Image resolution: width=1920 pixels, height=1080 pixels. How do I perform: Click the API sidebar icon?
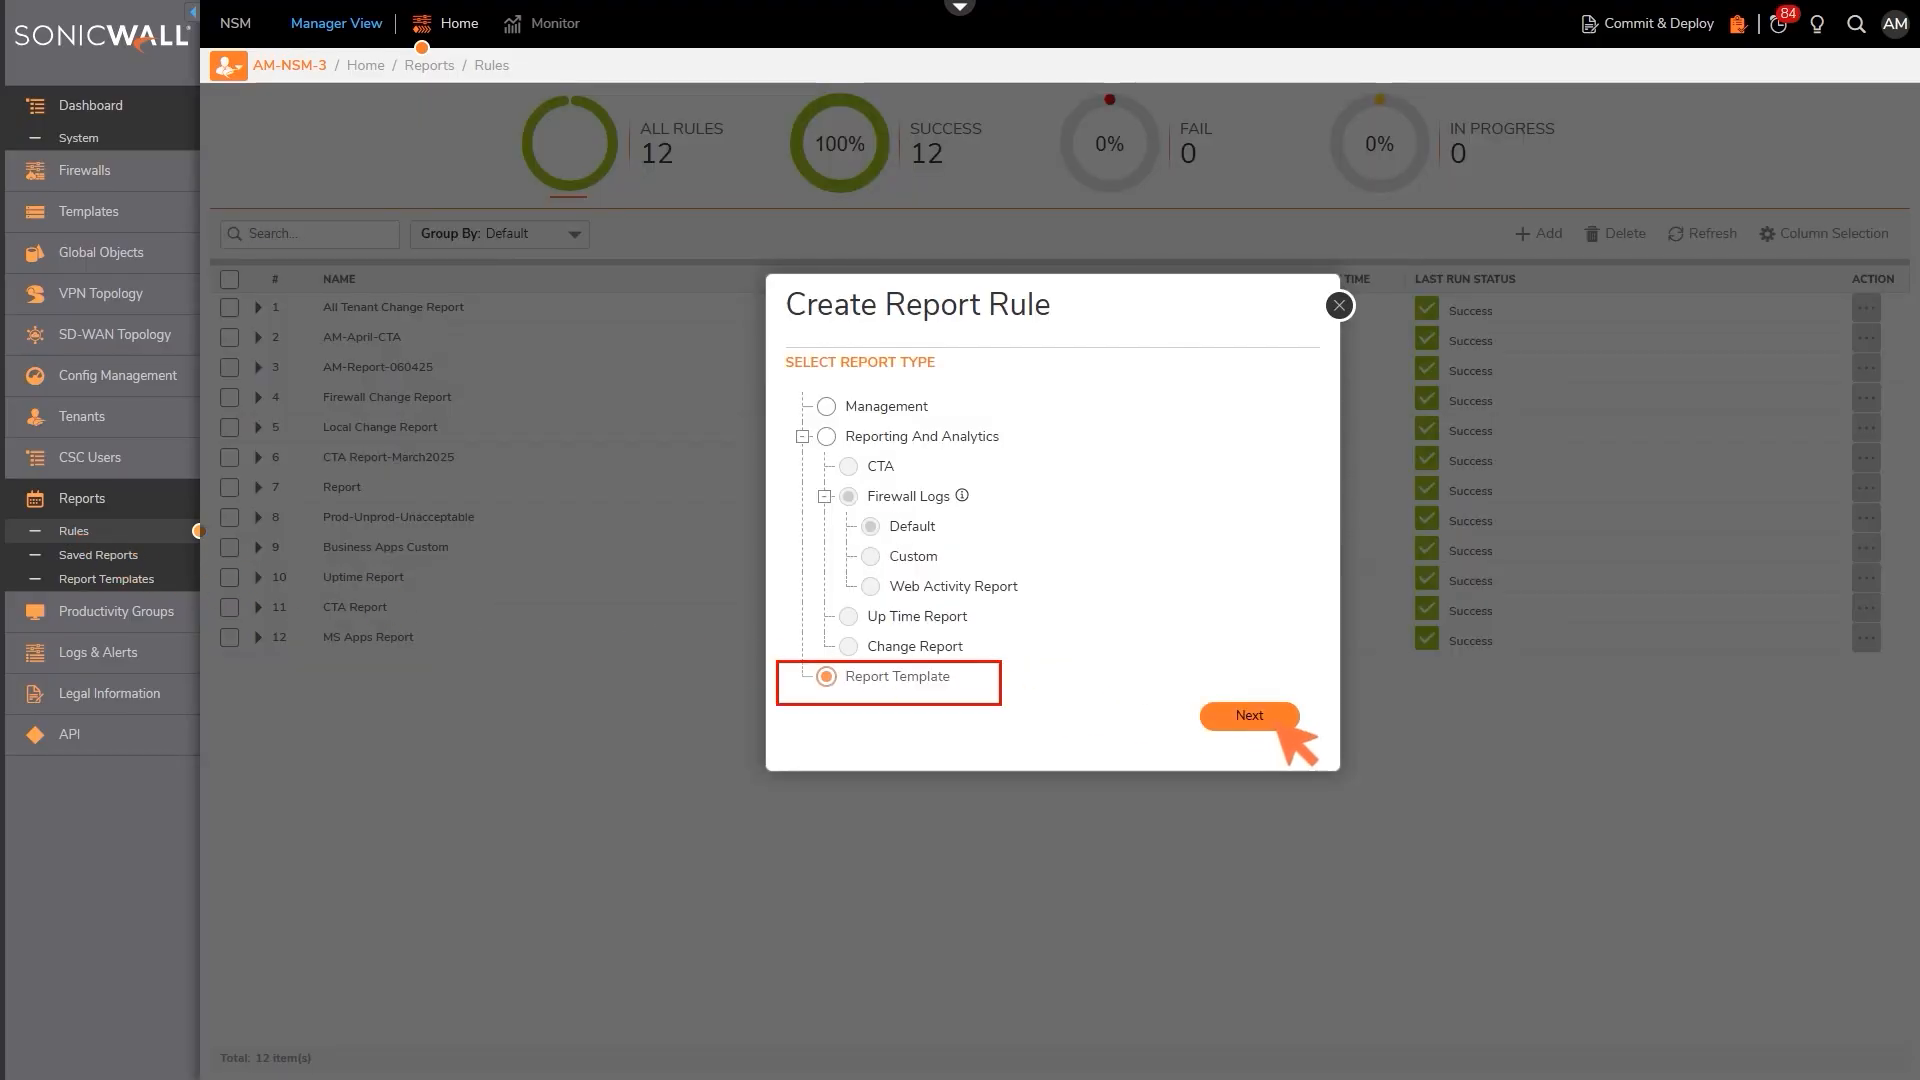[35, 734]
